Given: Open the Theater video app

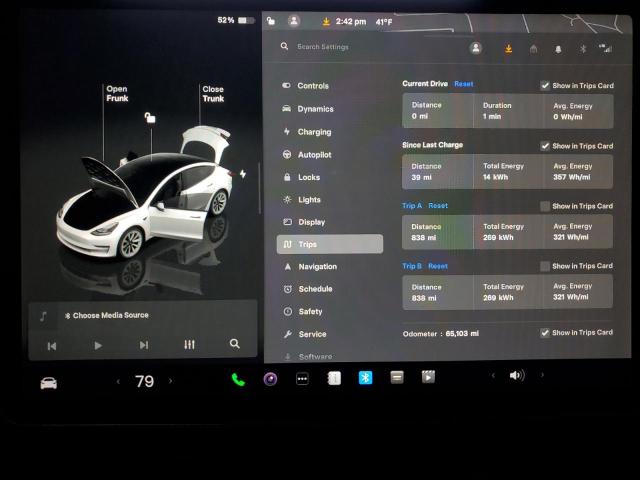Looking at the screenshot, I should (x=428, y=376).
